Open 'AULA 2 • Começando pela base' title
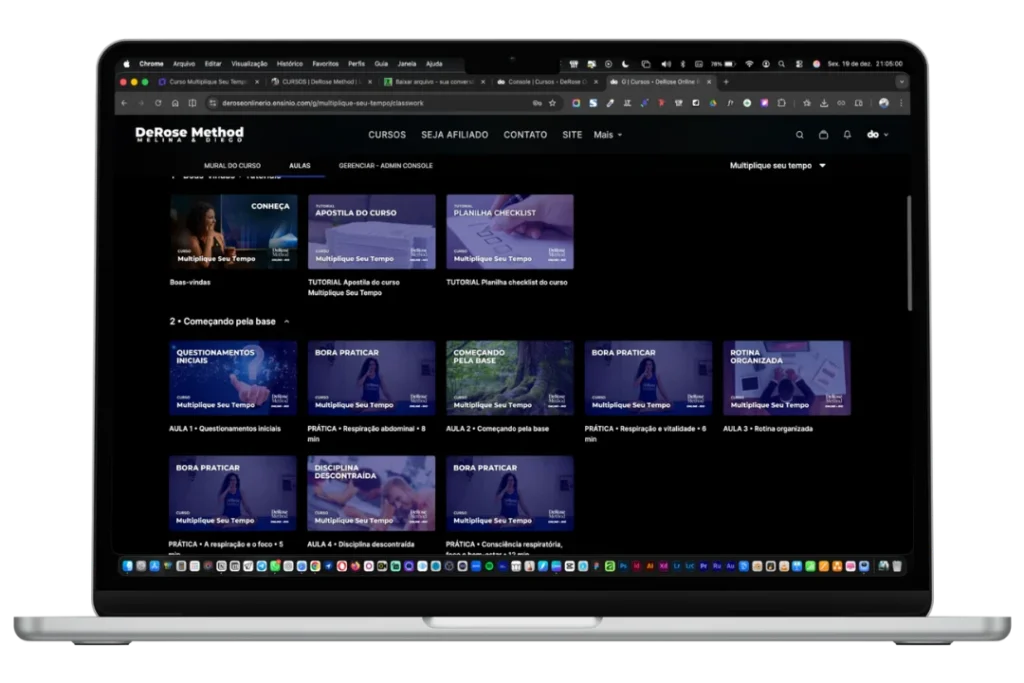The height and width of the screenshot is (683, 1024). pos(498,429)
